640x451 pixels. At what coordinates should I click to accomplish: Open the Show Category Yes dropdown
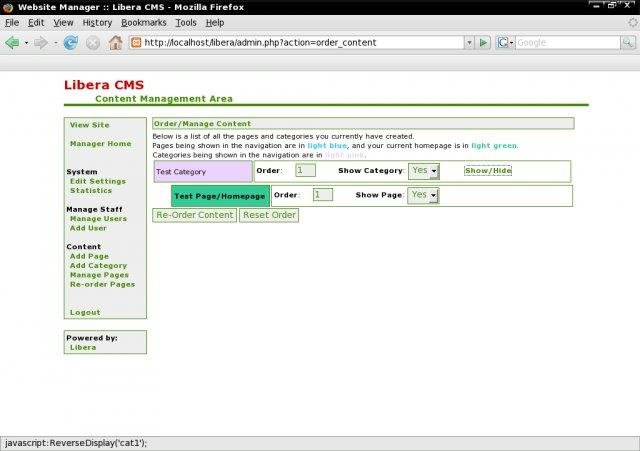pos(424,171)
